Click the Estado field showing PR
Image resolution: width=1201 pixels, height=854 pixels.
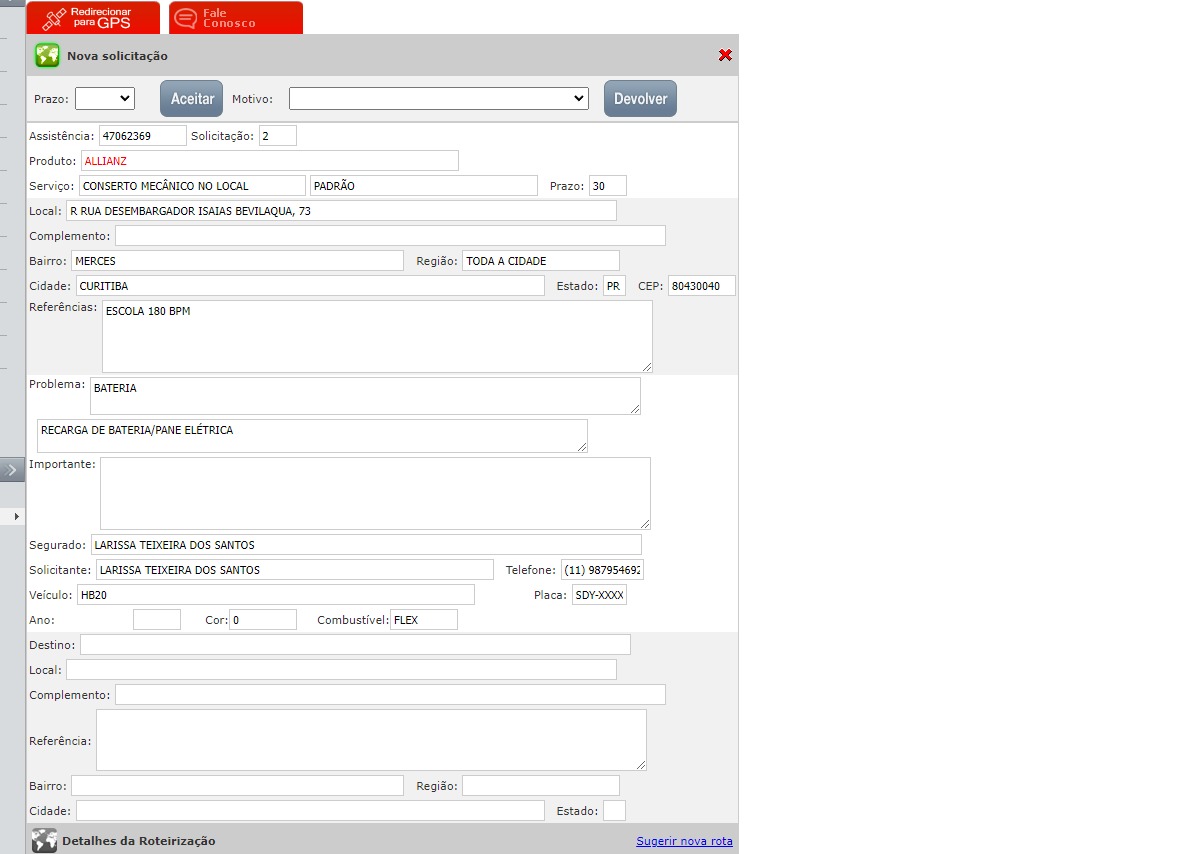point(614,286)
